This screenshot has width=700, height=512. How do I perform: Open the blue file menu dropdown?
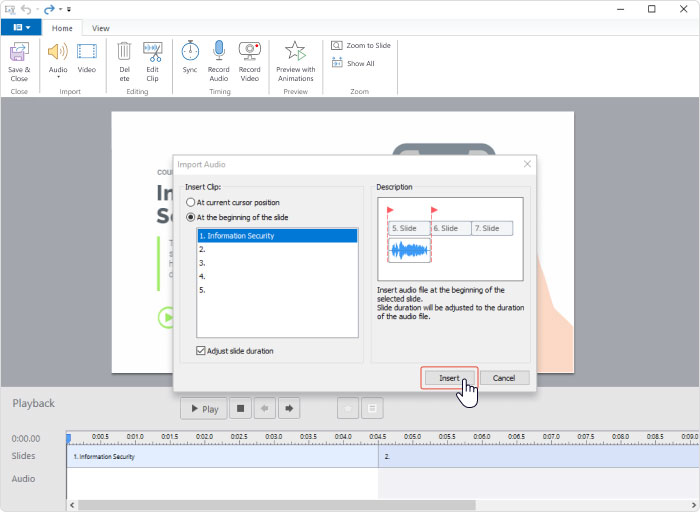[21, 28]
